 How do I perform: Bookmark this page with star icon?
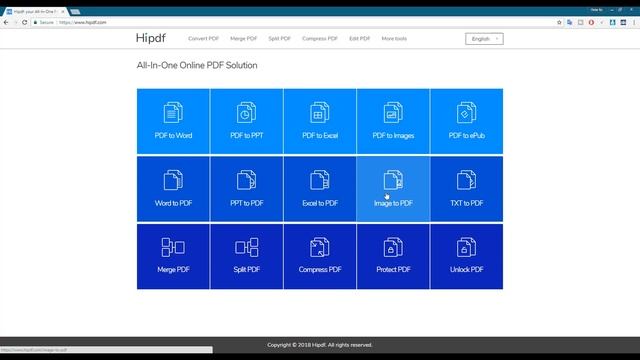tap(559, 22)
